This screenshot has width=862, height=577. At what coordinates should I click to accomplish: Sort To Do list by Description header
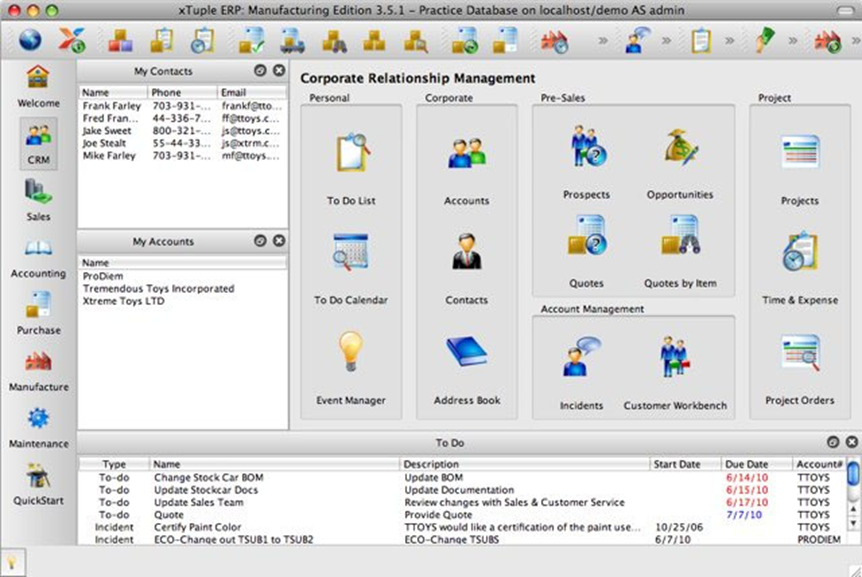tap(525, 464)
